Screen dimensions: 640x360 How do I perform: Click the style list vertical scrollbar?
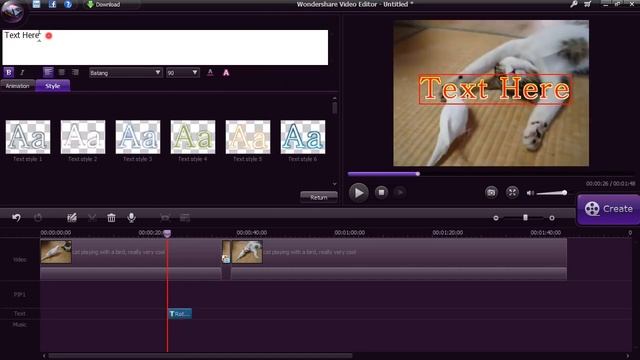coord(335,108)
